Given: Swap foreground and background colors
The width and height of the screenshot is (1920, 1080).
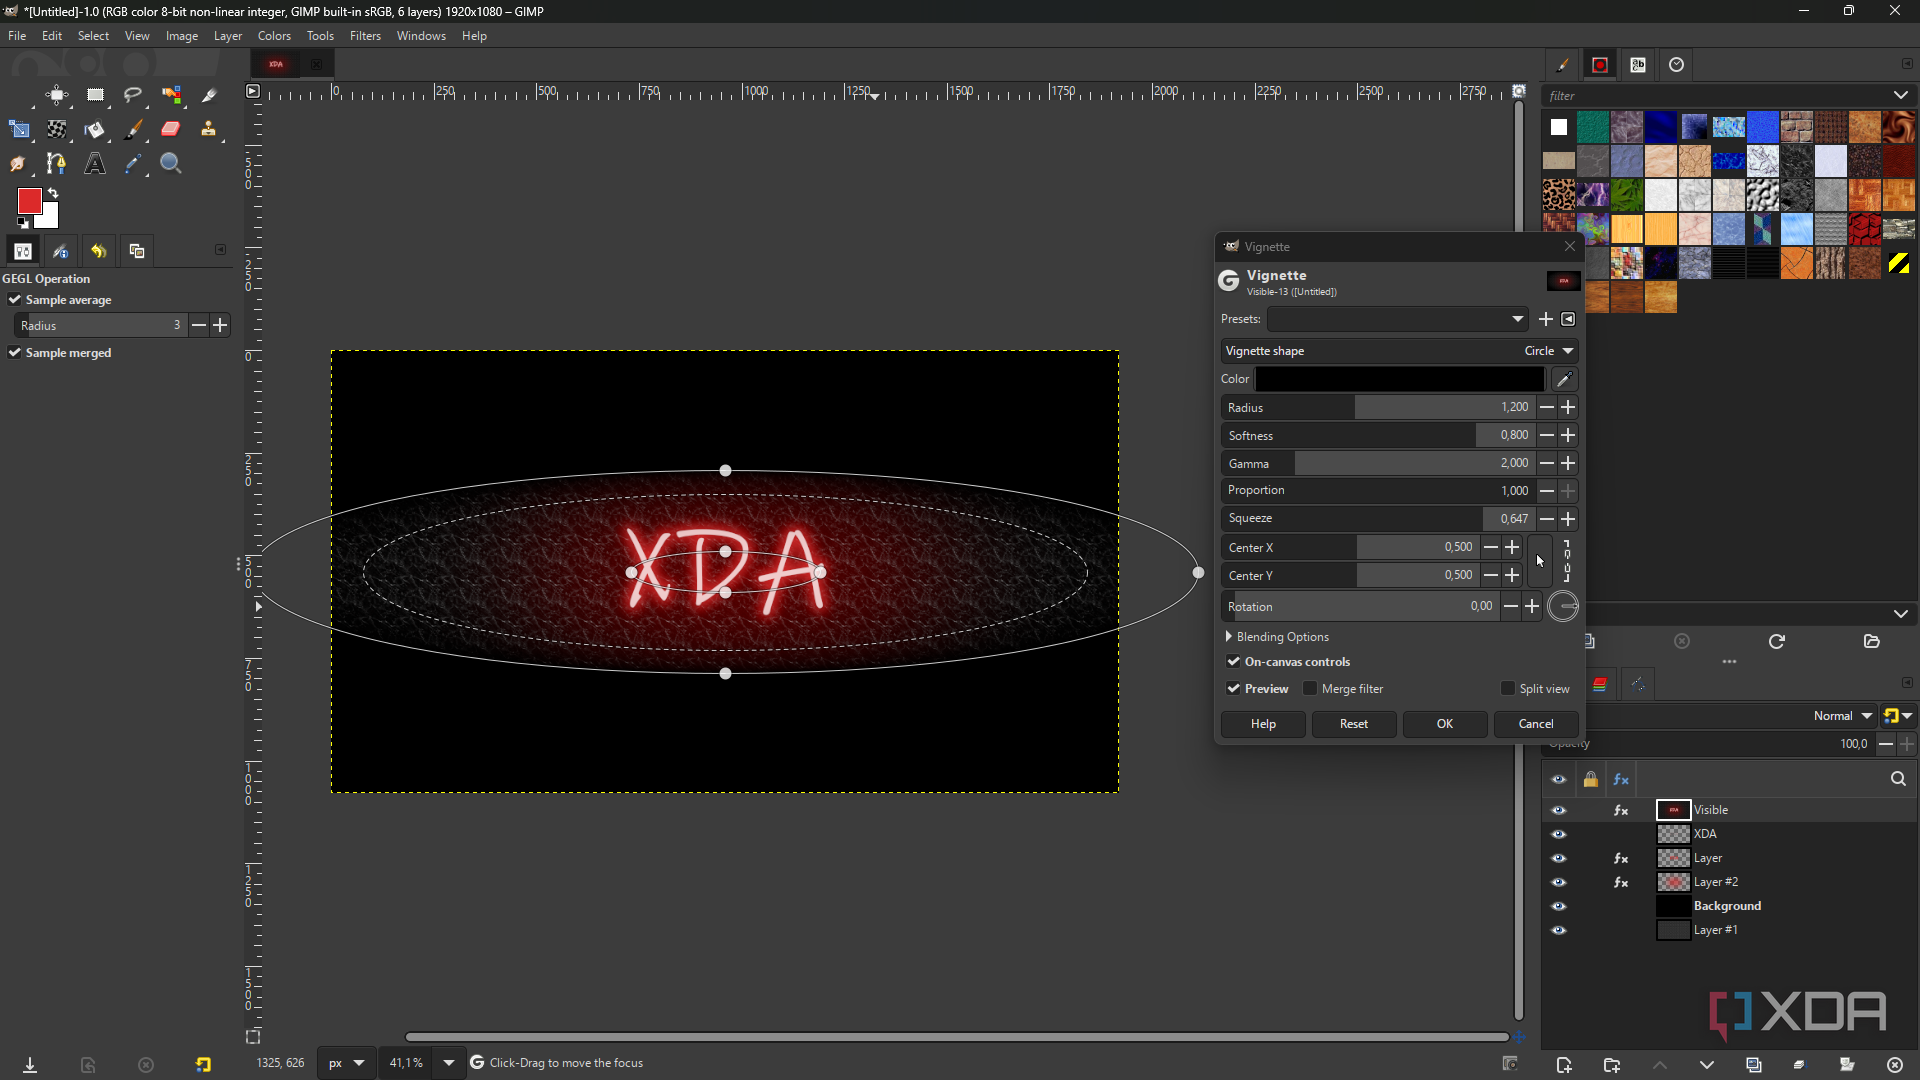Looking at the screenshot, I should coord(53,193).
